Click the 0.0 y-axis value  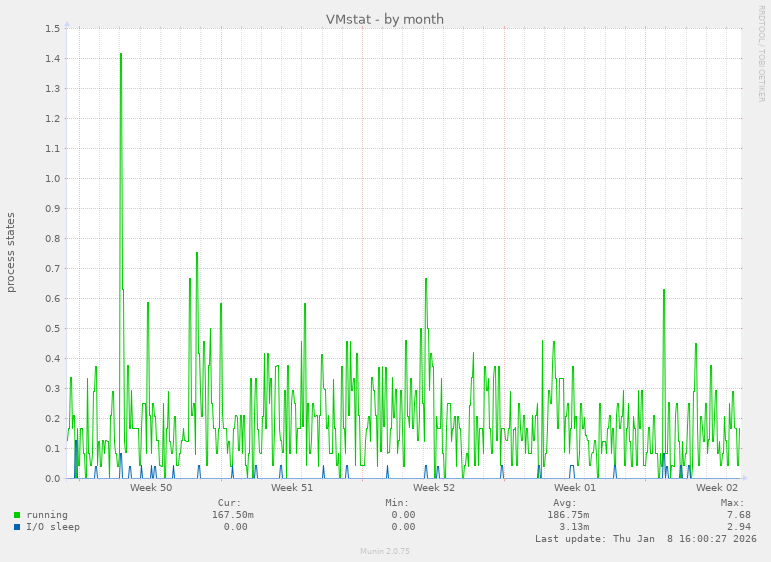click(53, 478)
